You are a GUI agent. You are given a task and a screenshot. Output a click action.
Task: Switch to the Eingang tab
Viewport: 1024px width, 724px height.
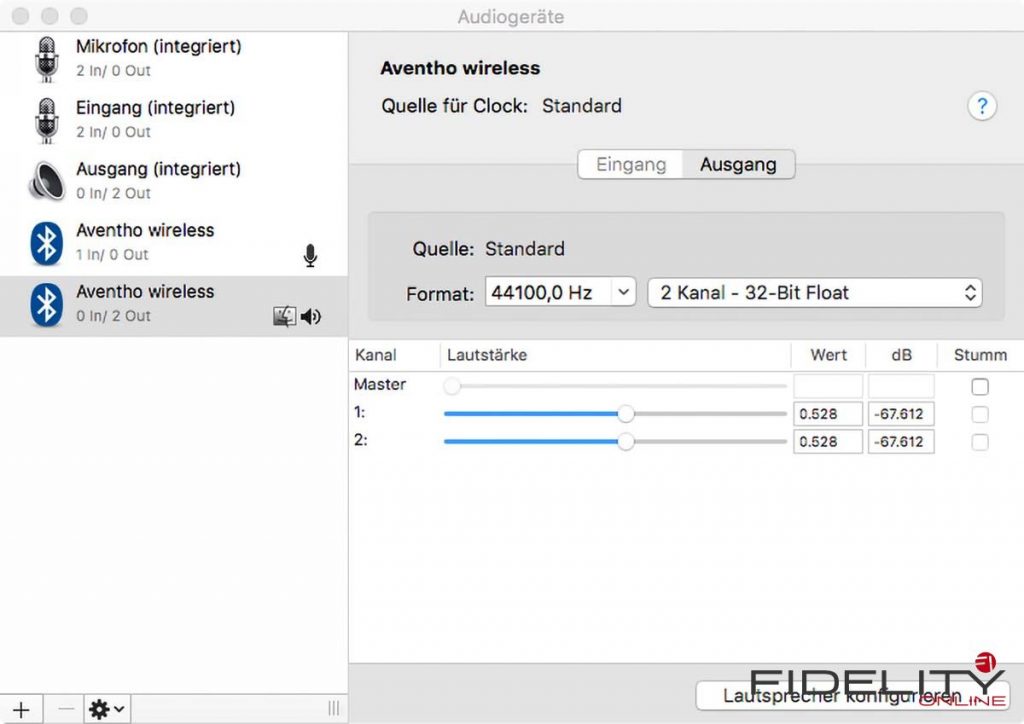coord(631,164)
